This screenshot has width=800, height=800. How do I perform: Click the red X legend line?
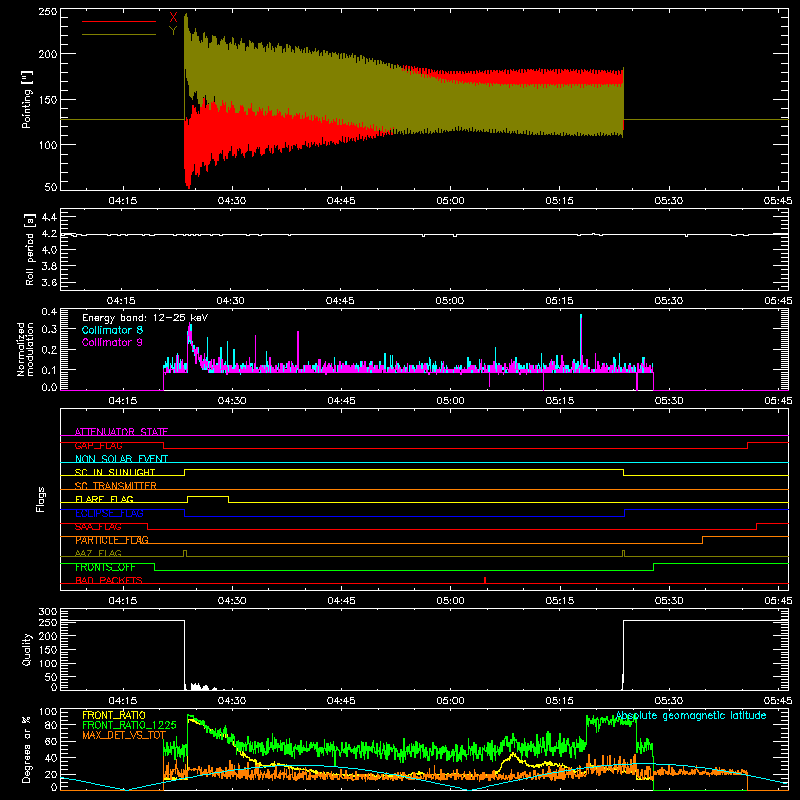[x=119, y=21]
